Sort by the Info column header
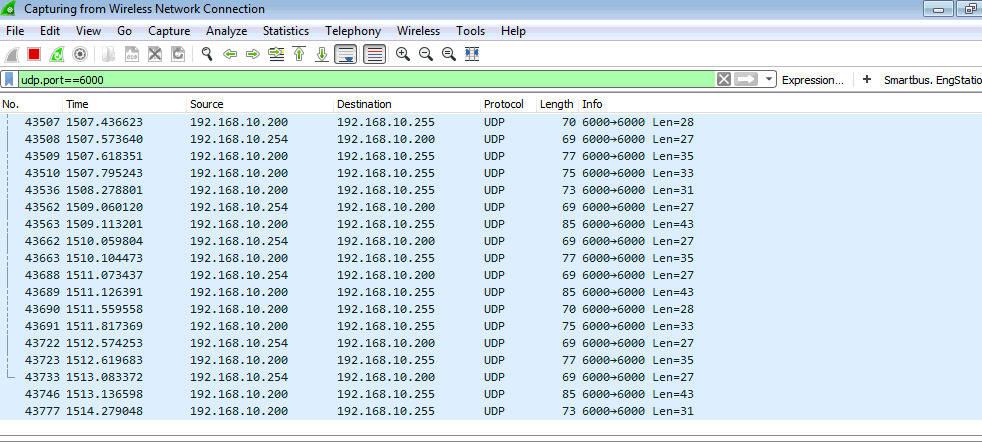 [x=780, y=104]
